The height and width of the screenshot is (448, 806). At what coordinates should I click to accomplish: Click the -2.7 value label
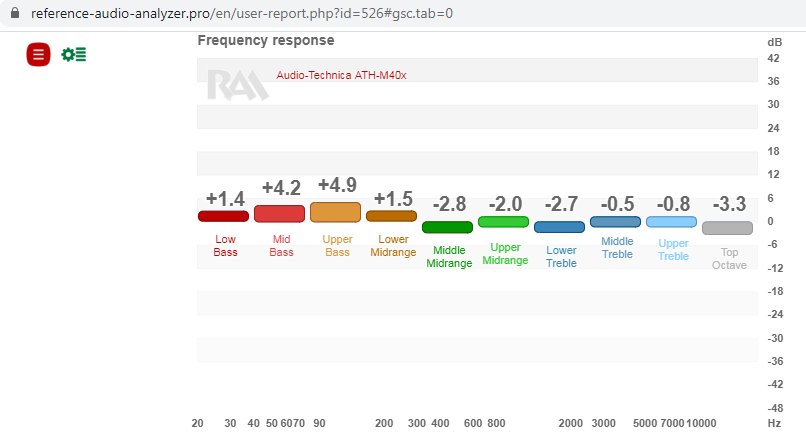tap(561, 204)
